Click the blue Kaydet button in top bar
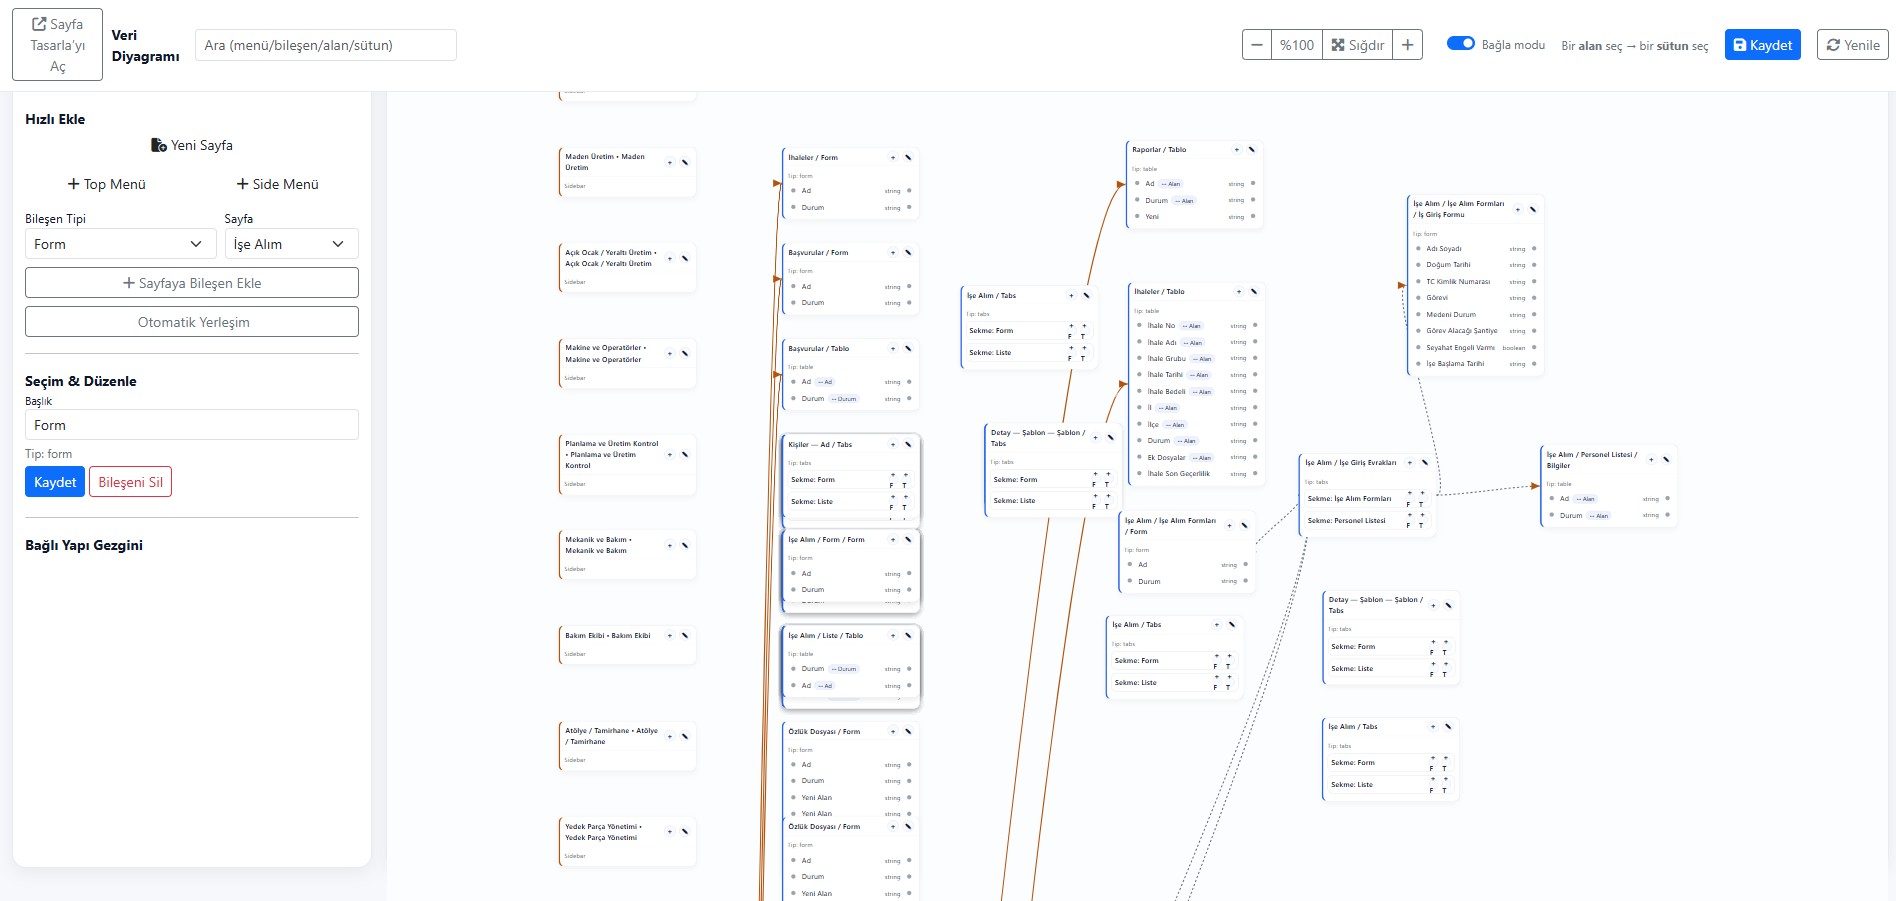Viewport: 1896px width, 901px height. 1762,45
